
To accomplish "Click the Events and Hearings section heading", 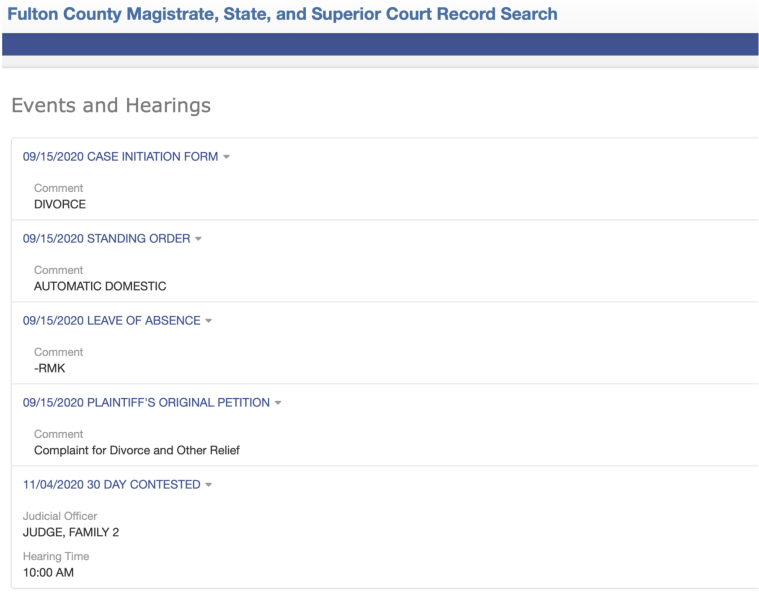I will pyautogui.click(x=111, y=105).
